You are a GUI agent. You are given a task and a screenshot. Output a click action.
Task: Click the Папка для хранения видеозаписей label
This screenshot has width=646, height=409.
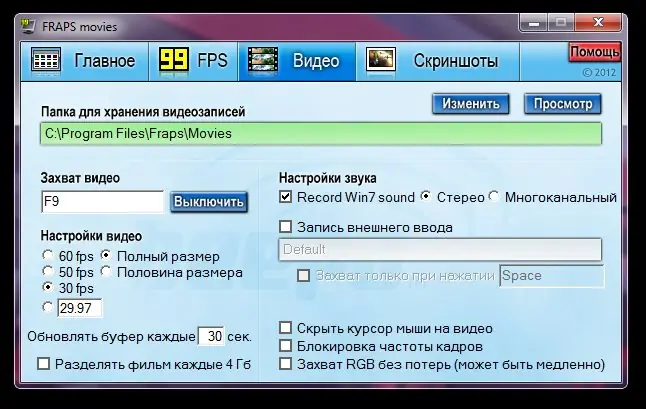[143, 112]
